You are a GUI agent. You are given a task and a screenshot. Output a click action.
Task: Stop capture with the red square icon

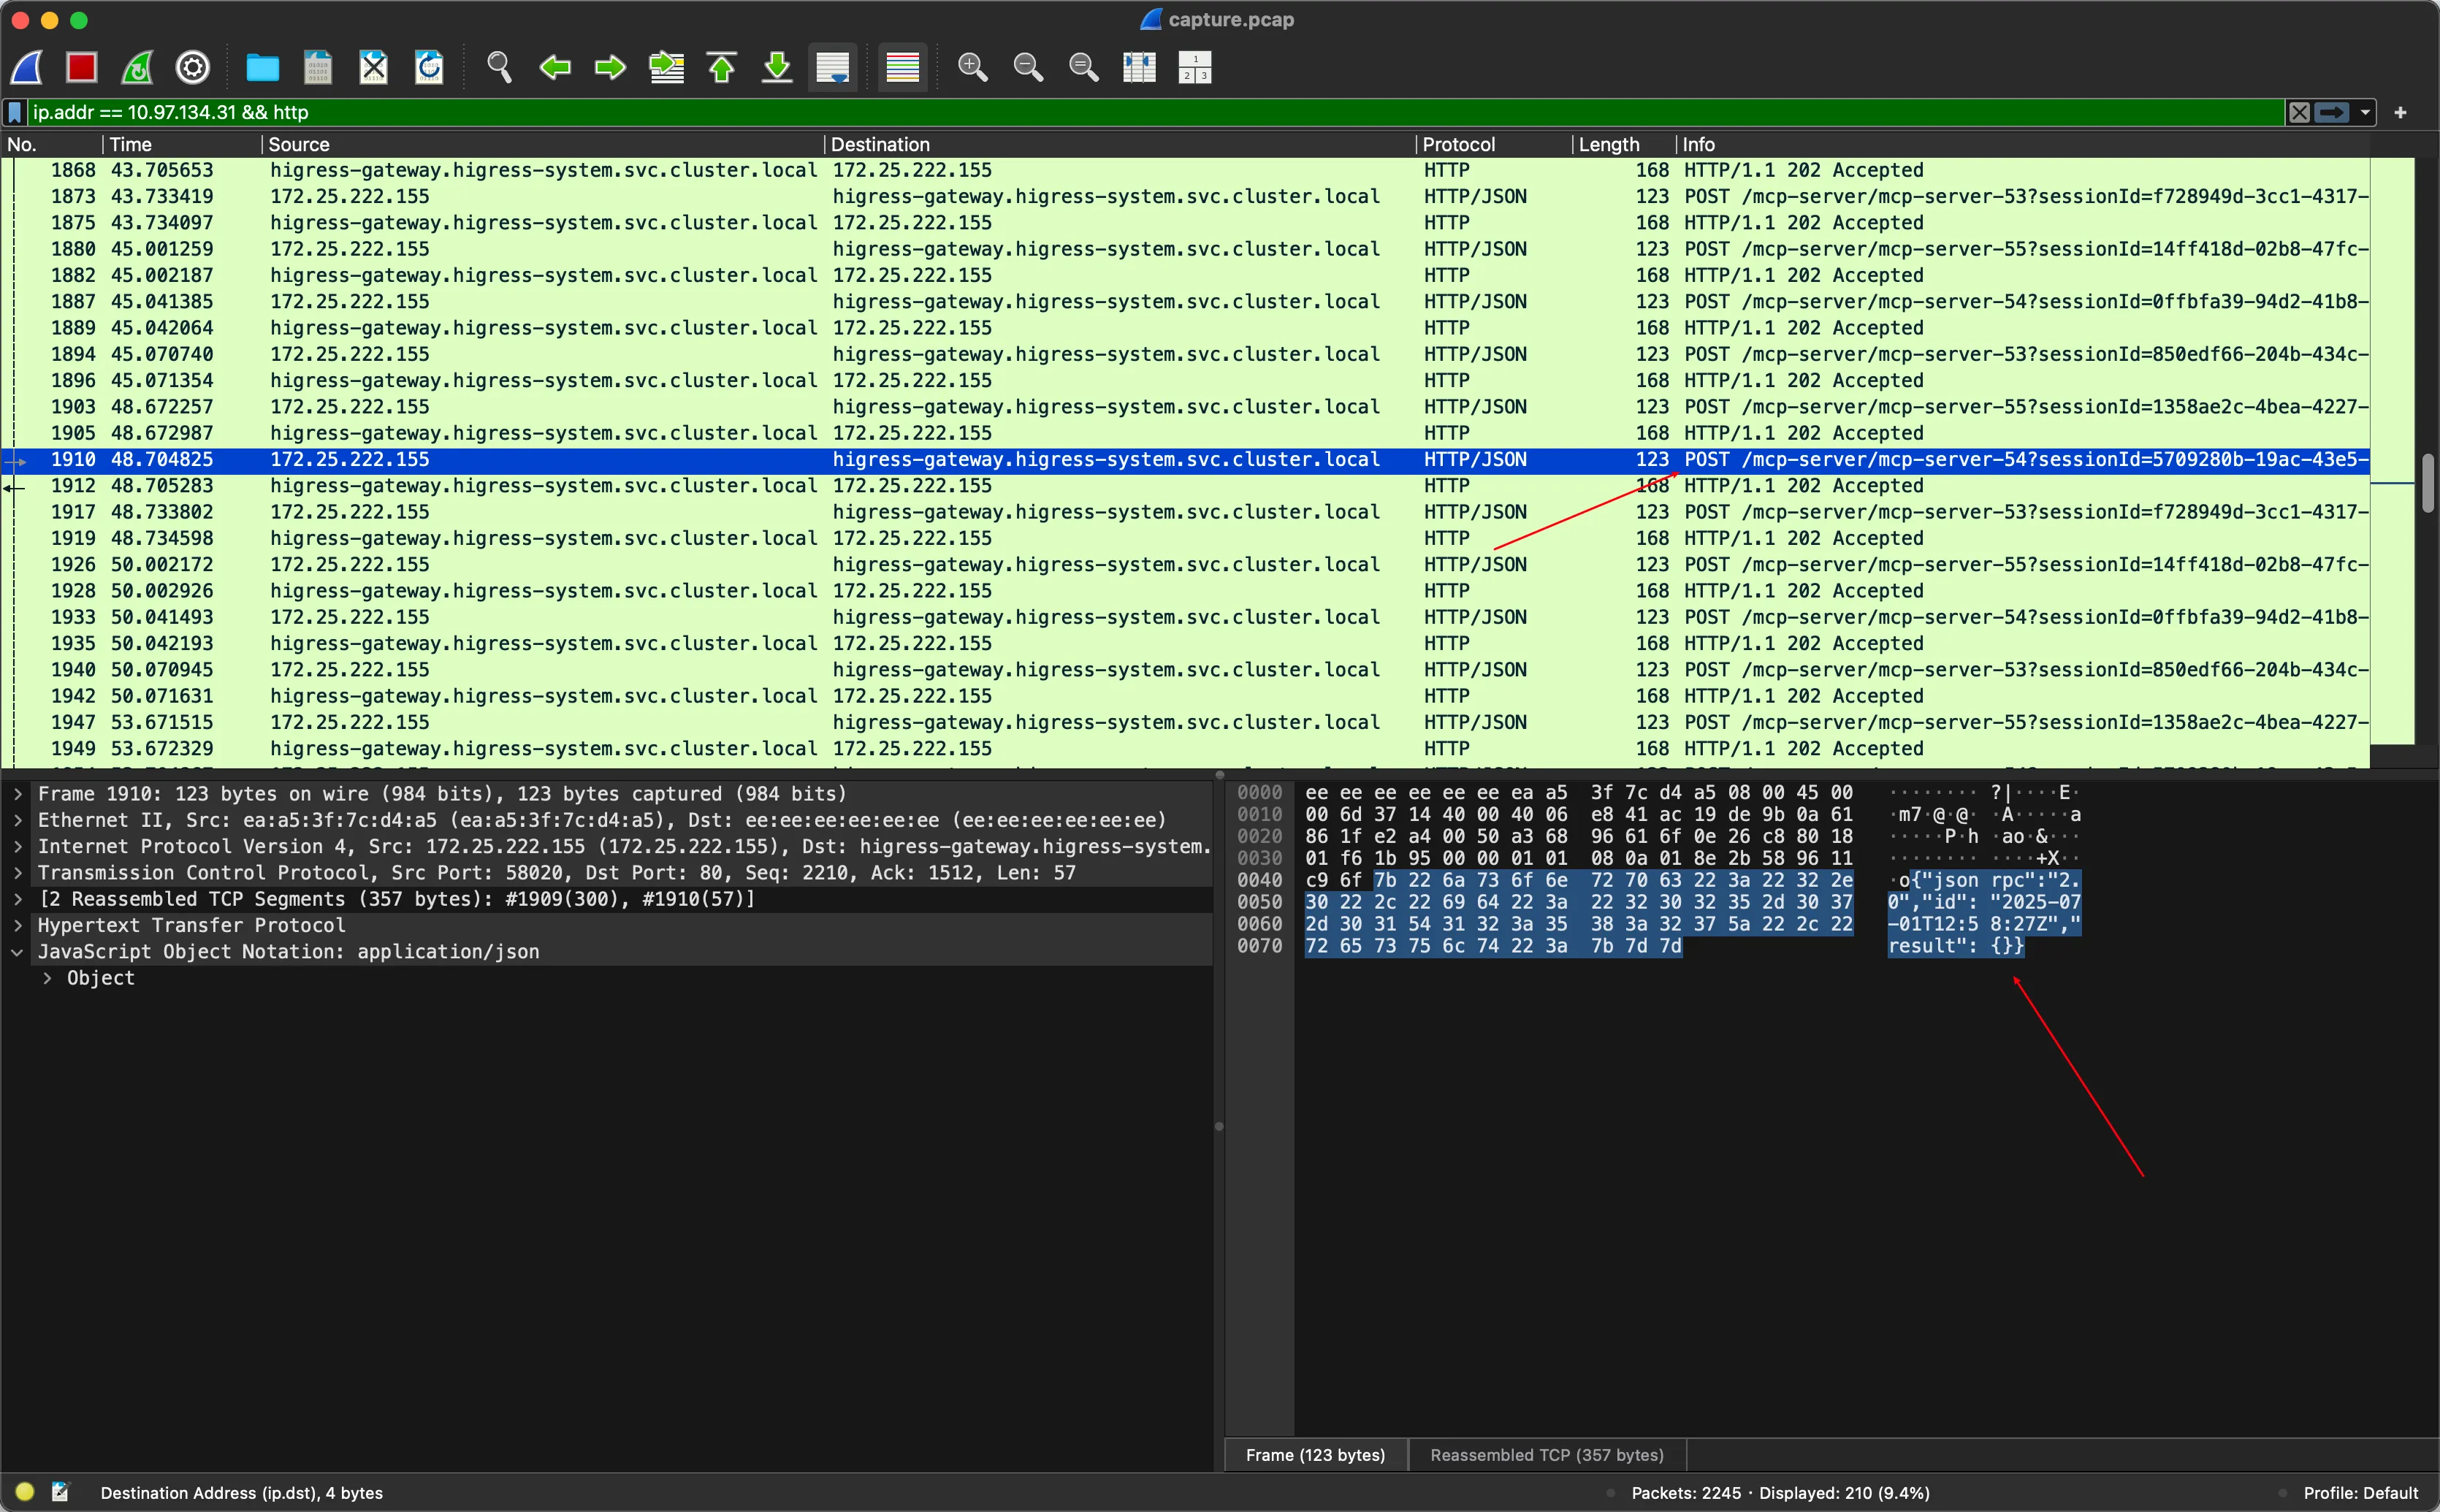82,67
